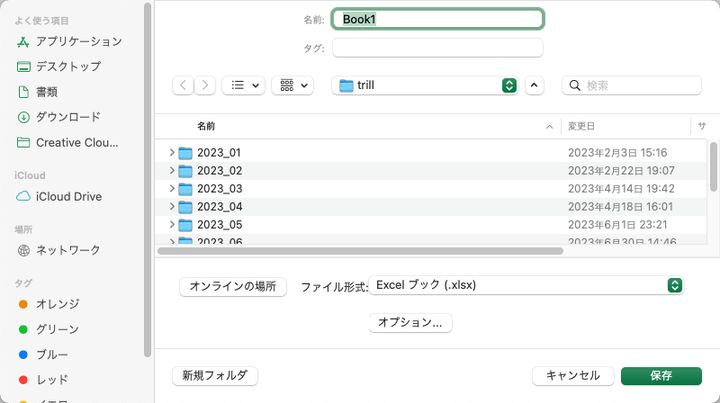This screenshot has width=720, height=403.
Task: Open Applications in the sidebar
Action: (x=78, y=41)
